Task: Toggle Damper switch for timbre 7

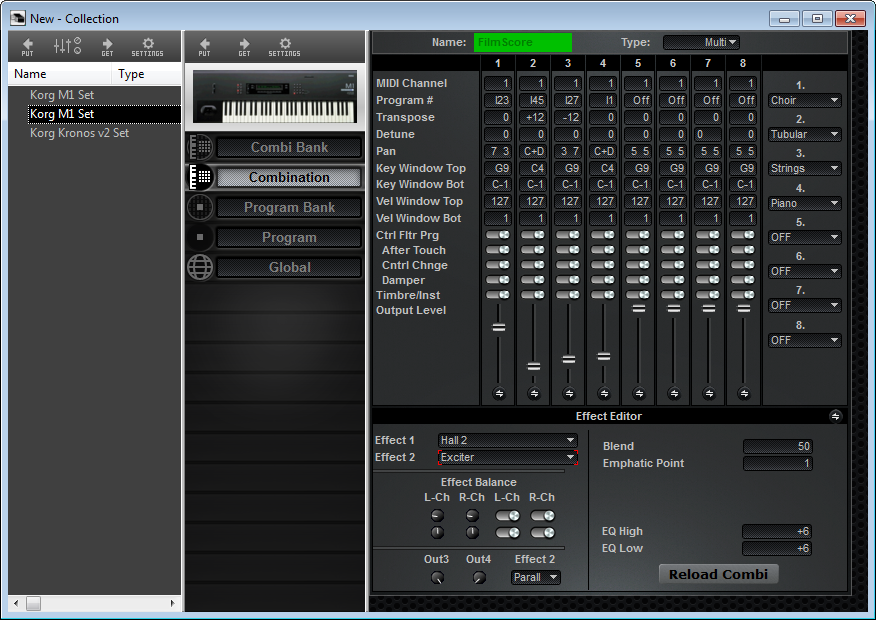Action: 708,280
